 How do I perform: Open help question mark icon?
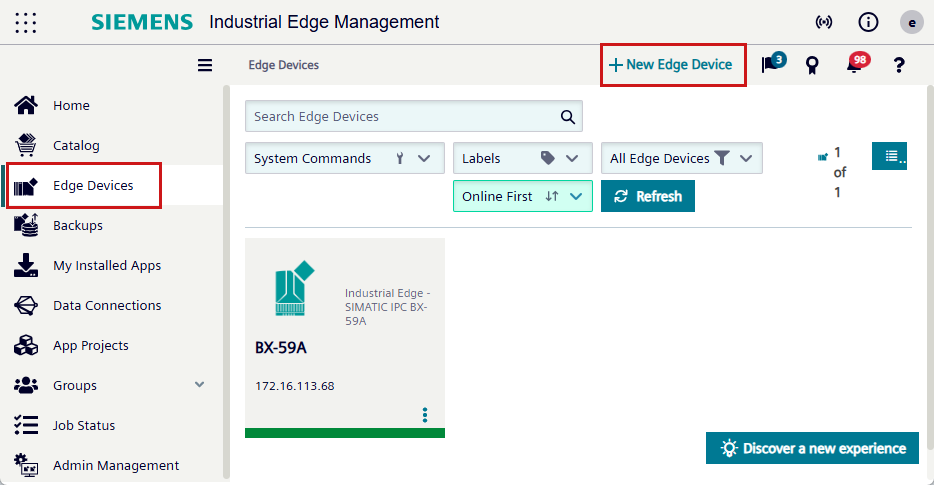899,65
